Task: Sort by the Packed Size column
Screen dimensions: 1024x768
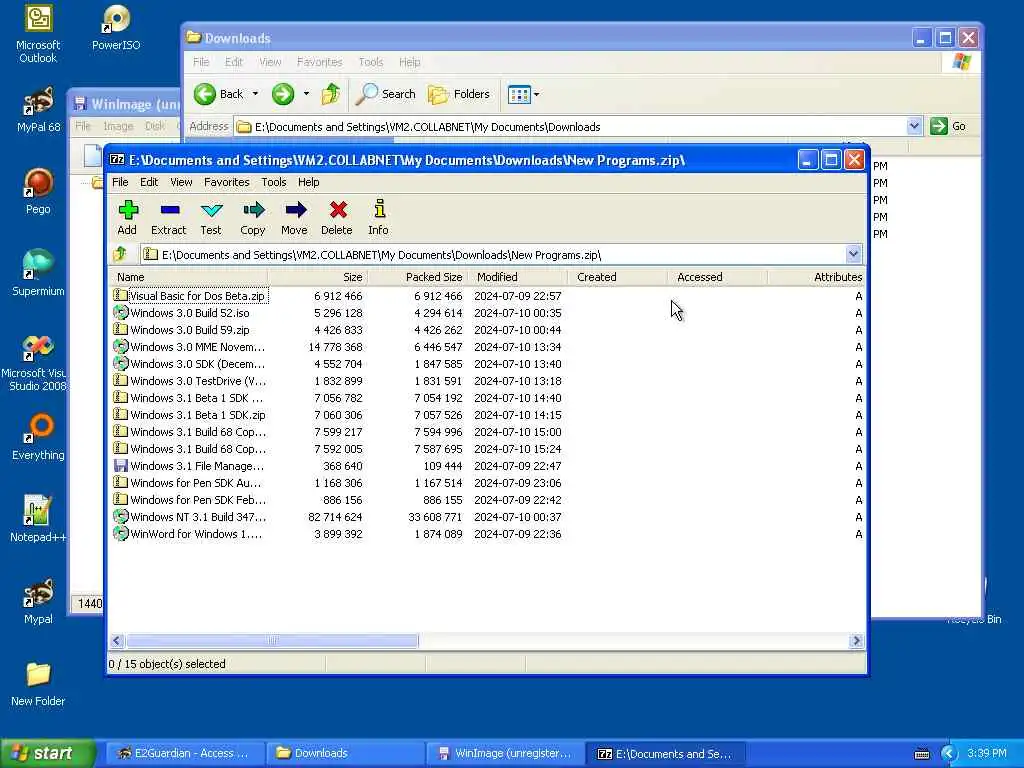Action: coord(418,277)
